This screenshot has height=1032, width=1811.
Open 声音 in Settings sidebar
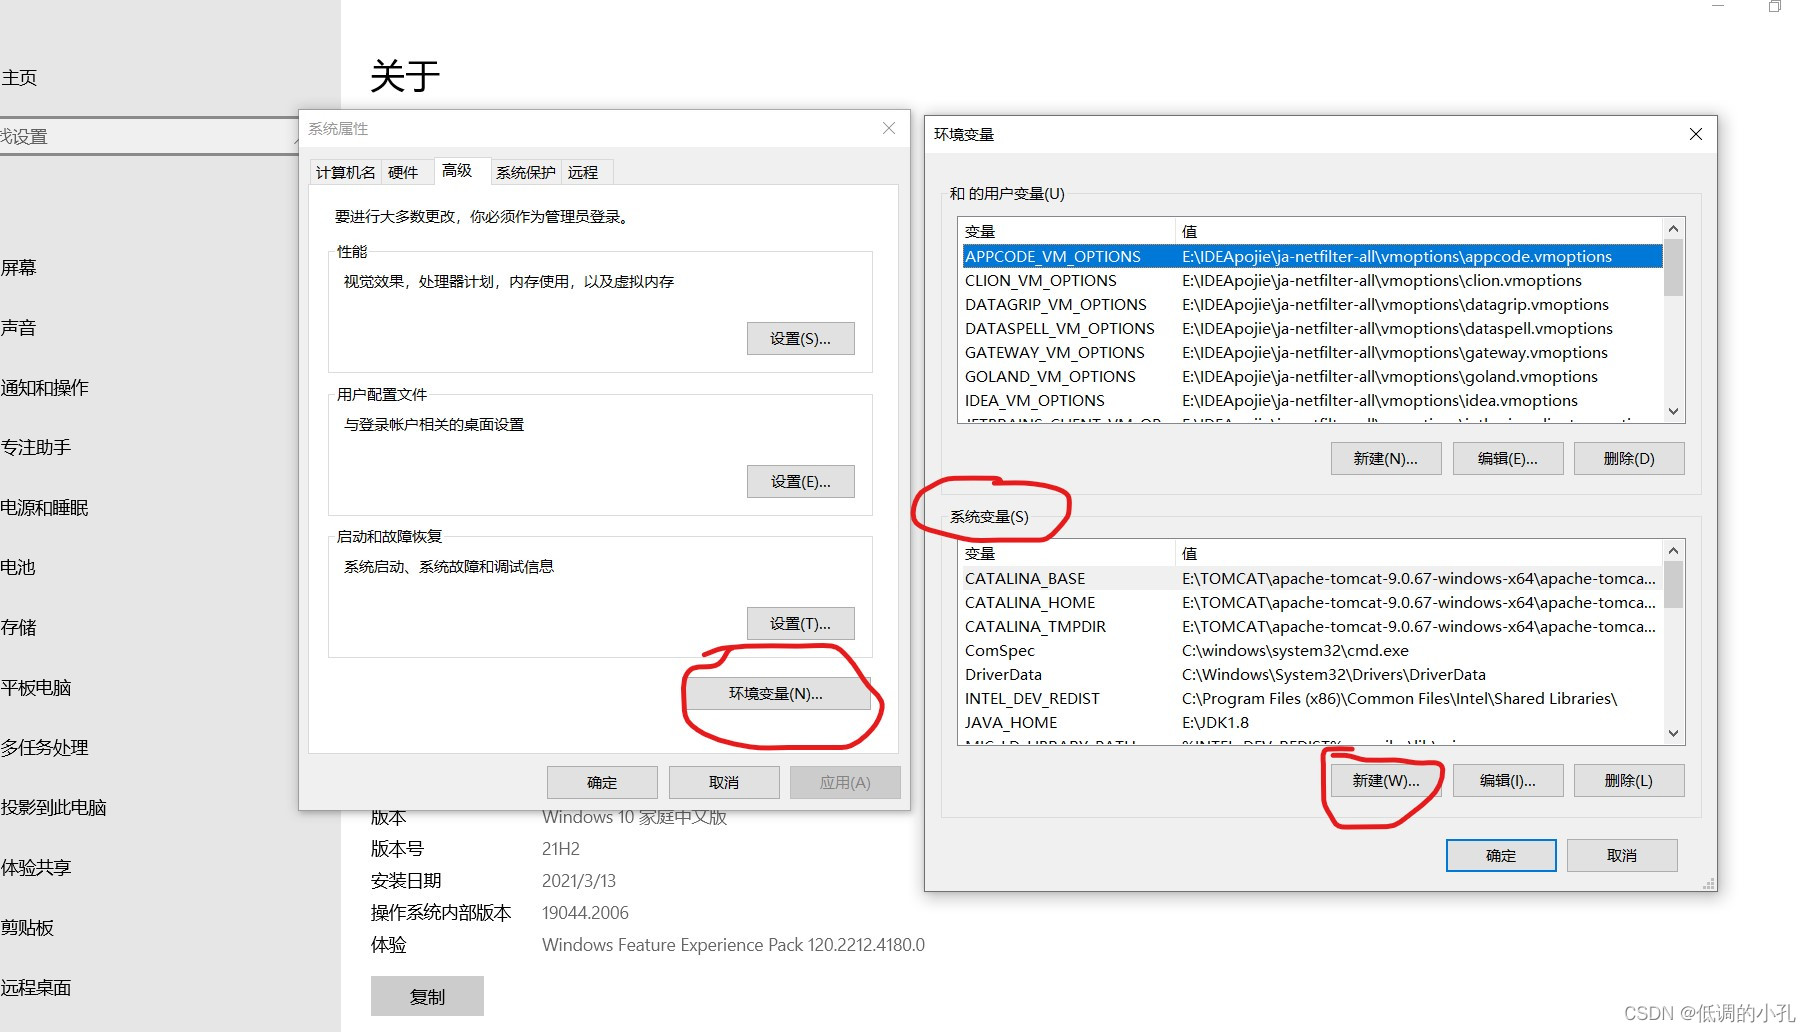[18, 327]
